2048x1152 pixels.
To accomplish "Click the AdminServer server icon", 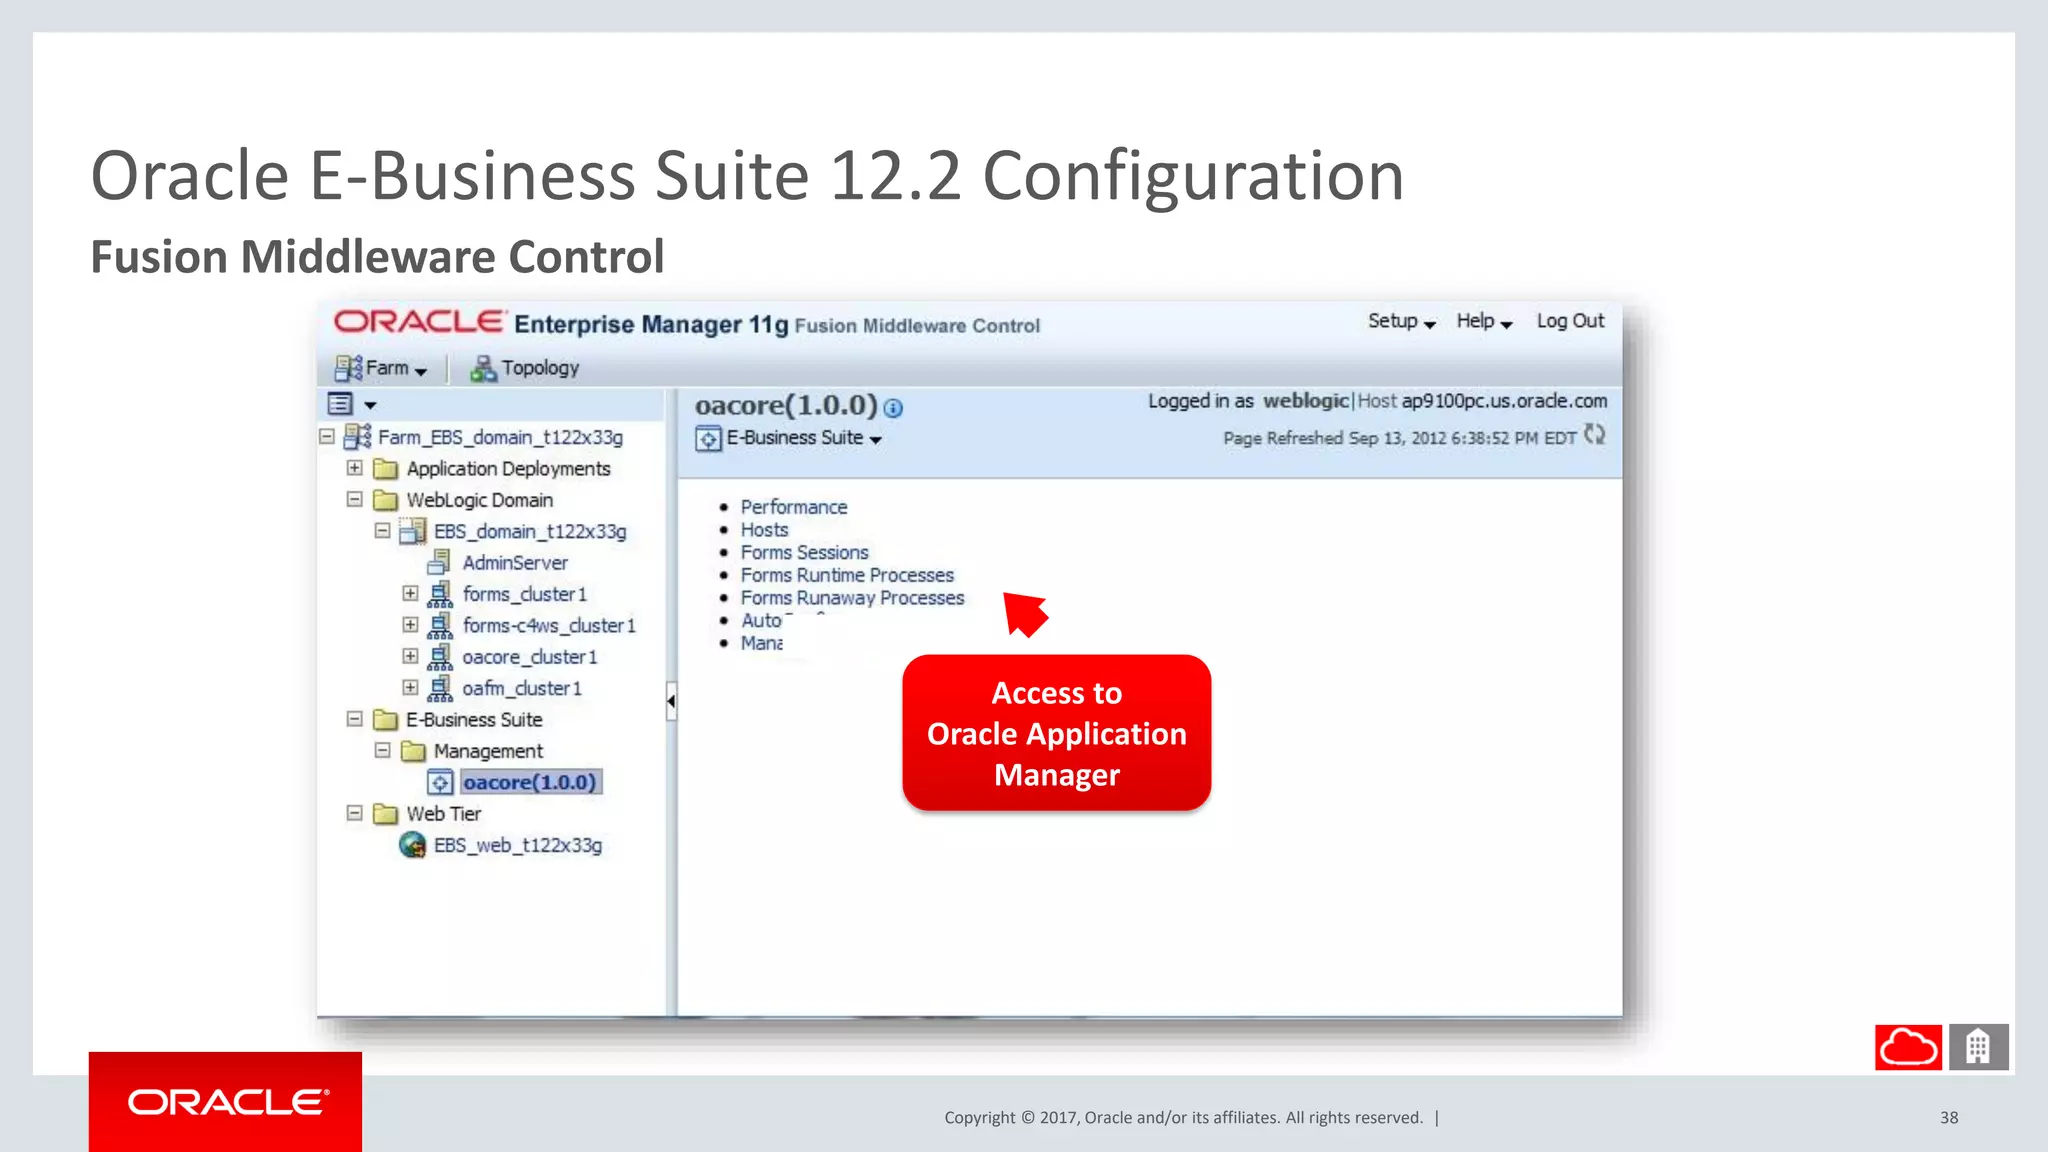I will (x=439, y=562).
